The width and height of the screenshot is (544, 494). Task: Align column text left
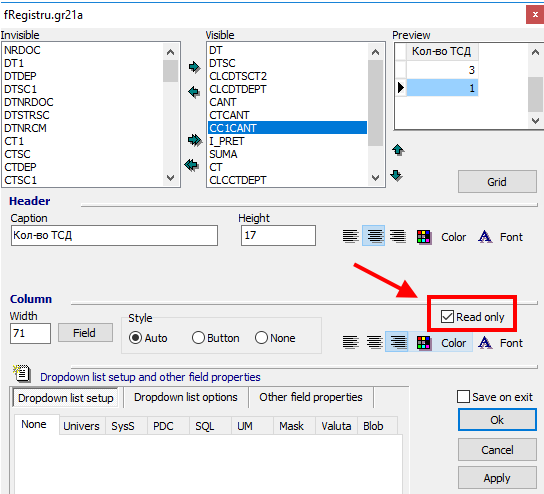(x=350, y=342)
